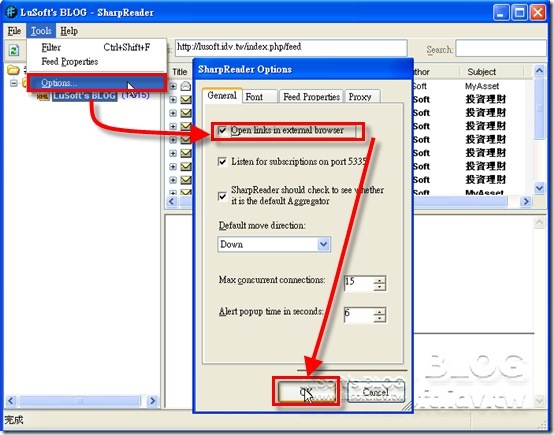This screenshot has width=554, height=435.
Task: Open the Tools menu
Action: pyautogui.click(x=41, y=31)
